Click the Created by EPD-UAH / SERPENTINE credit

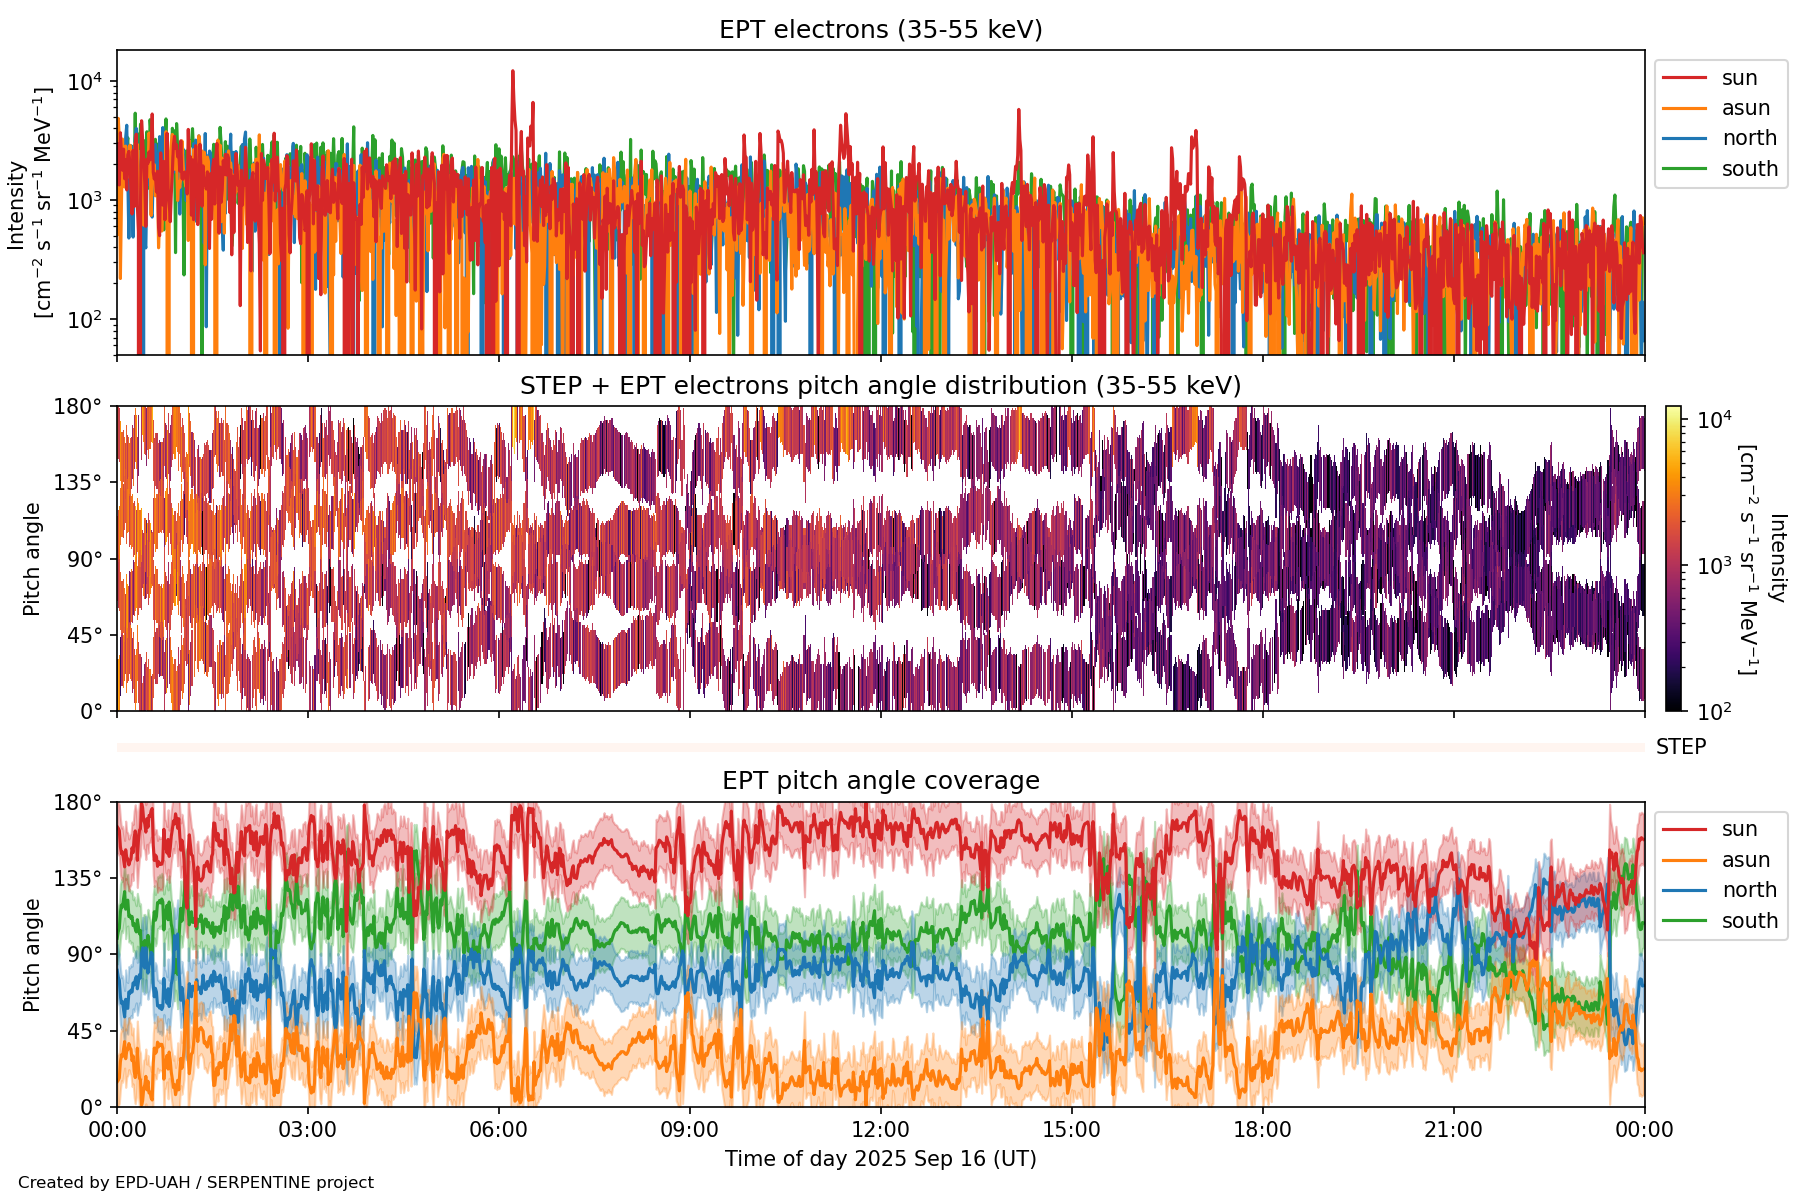196,1183
